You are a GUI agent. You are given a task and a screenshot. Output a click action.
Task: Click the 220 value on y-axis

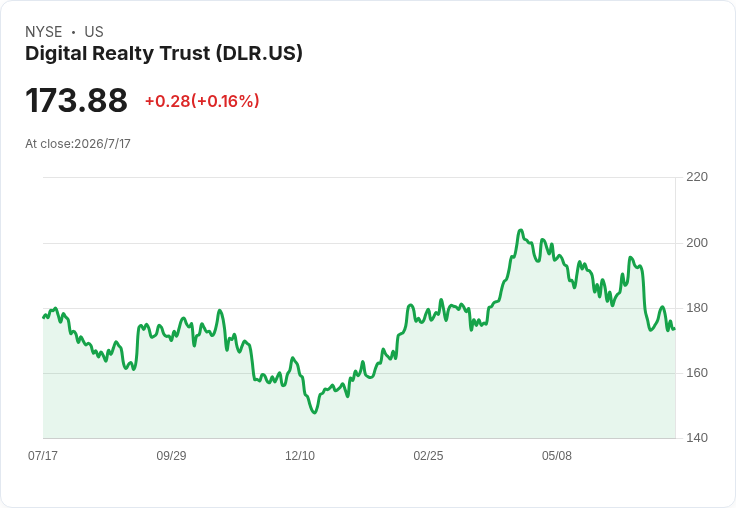697,177
